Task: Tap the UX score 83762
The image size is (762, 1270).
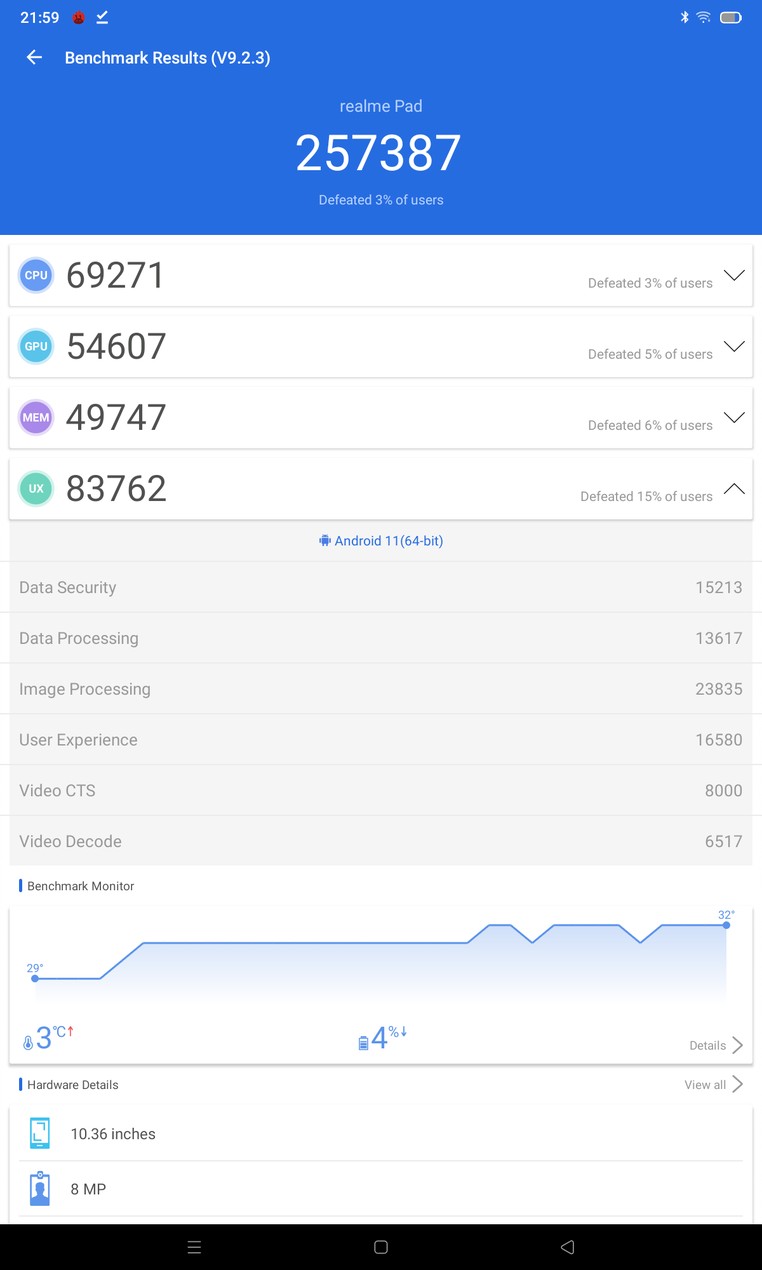Action: coord(116,488)
